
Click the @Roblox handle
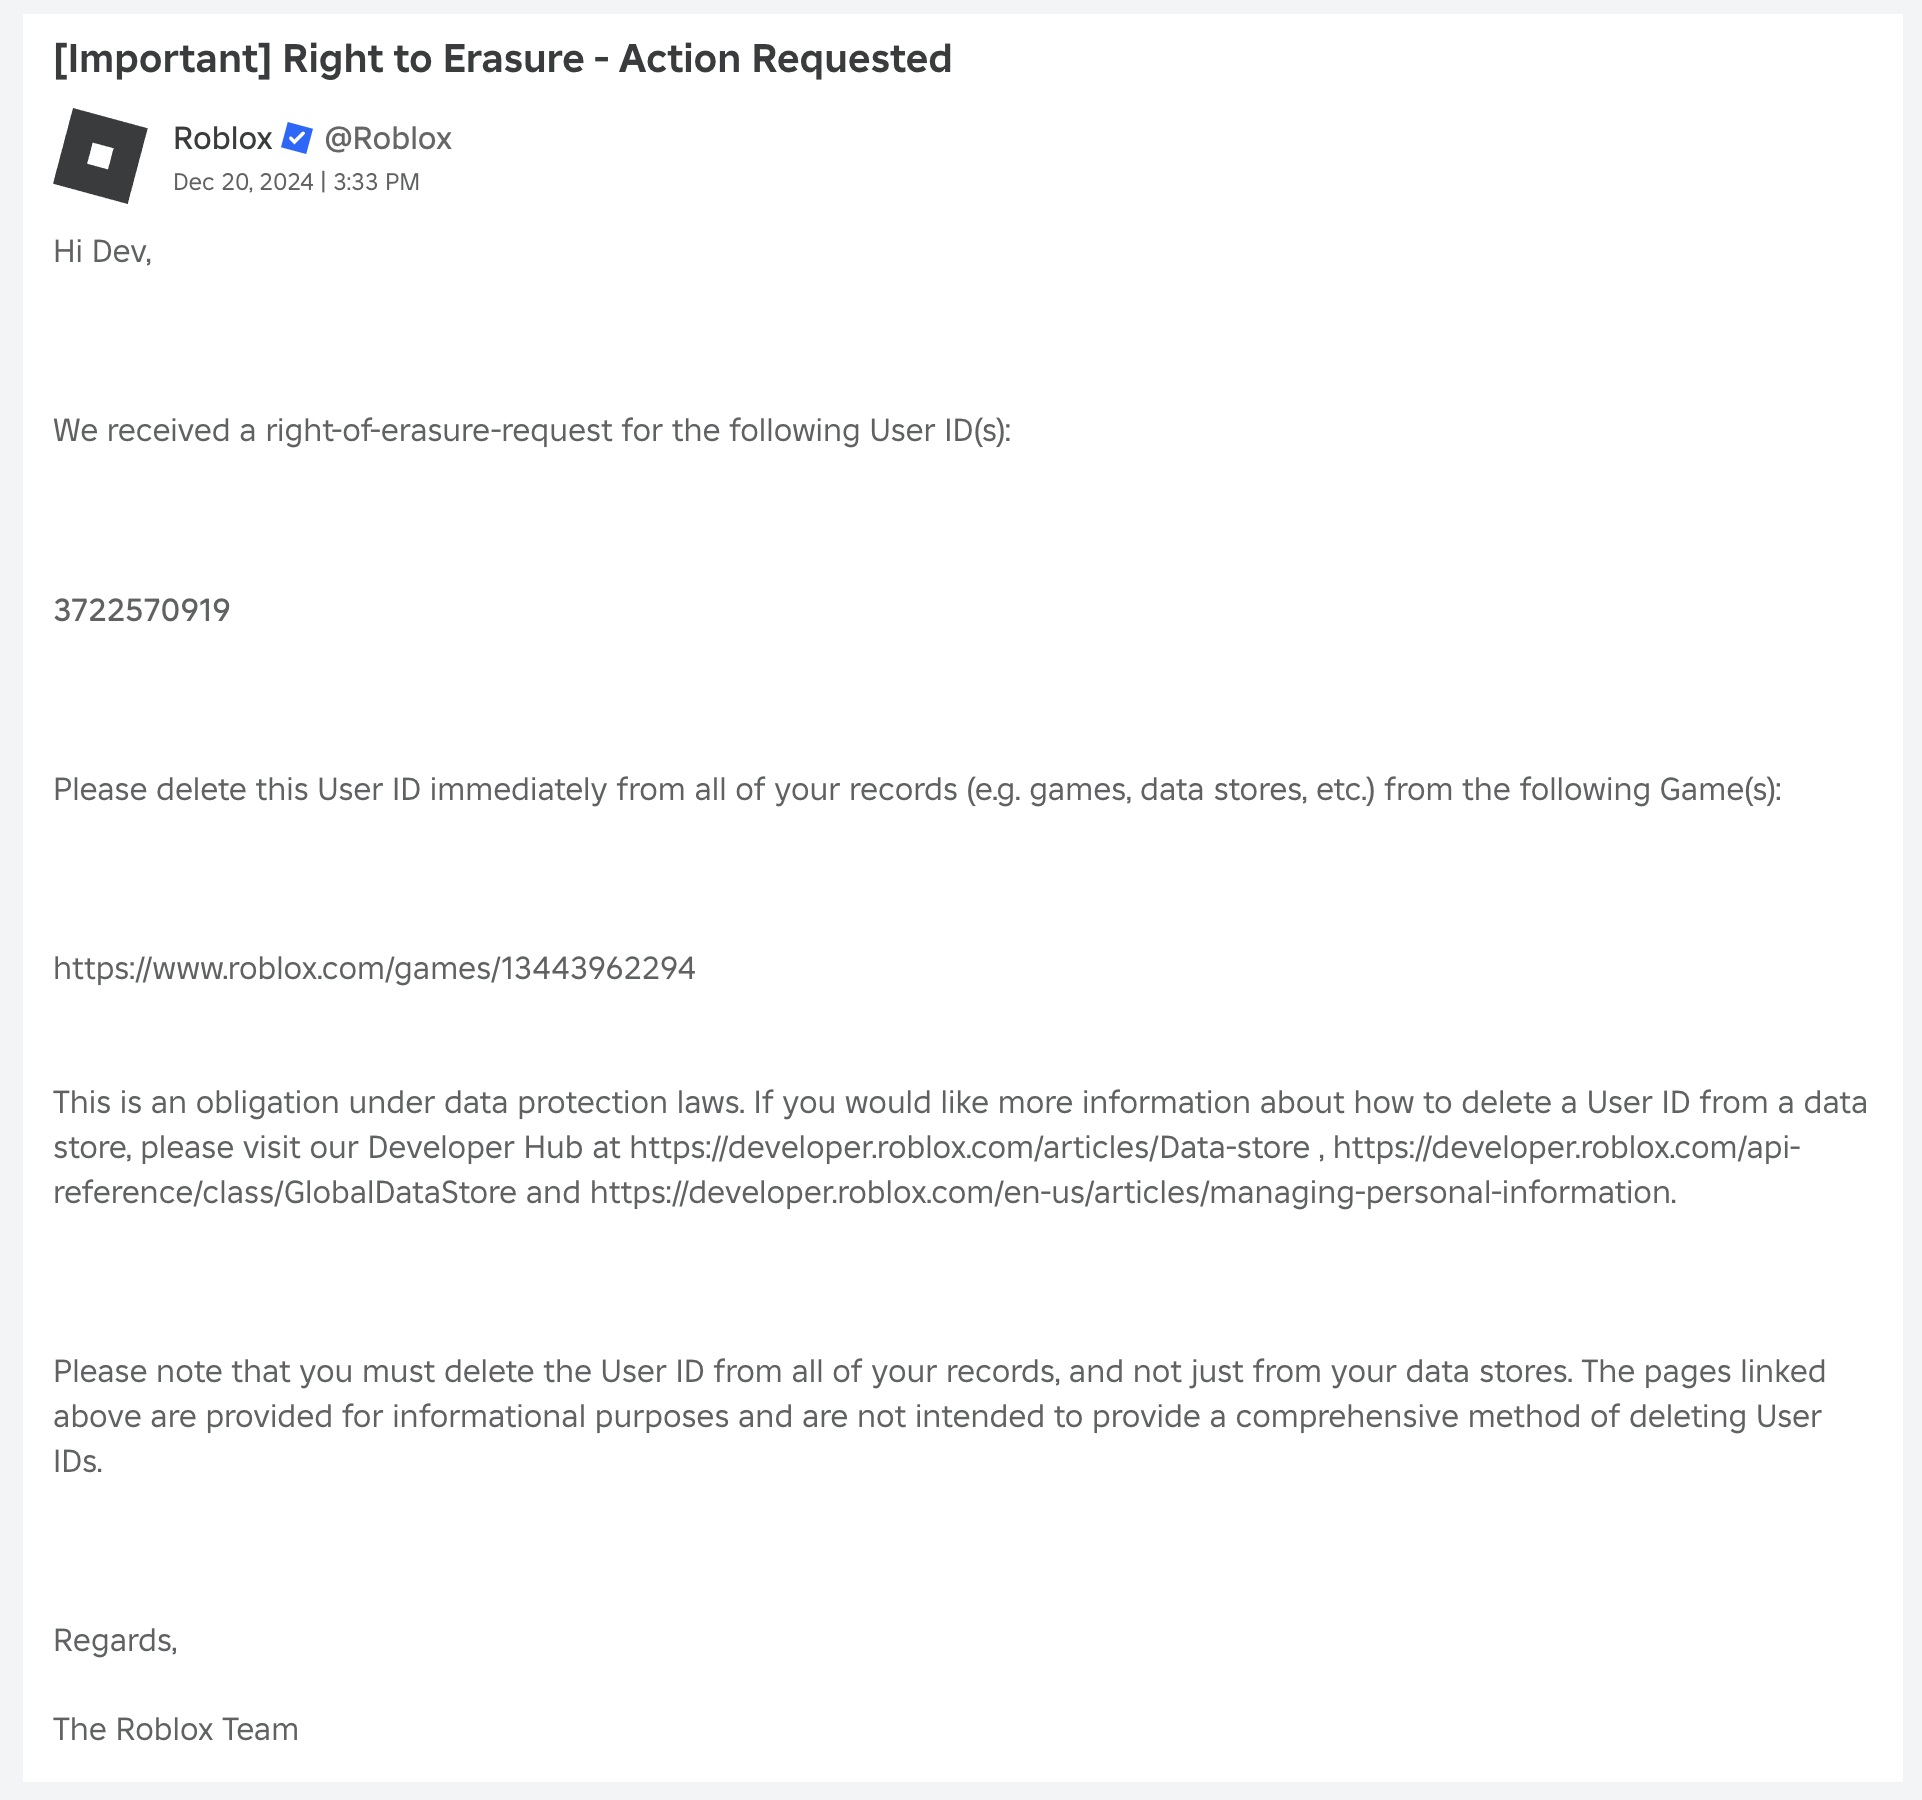point(388,138)
